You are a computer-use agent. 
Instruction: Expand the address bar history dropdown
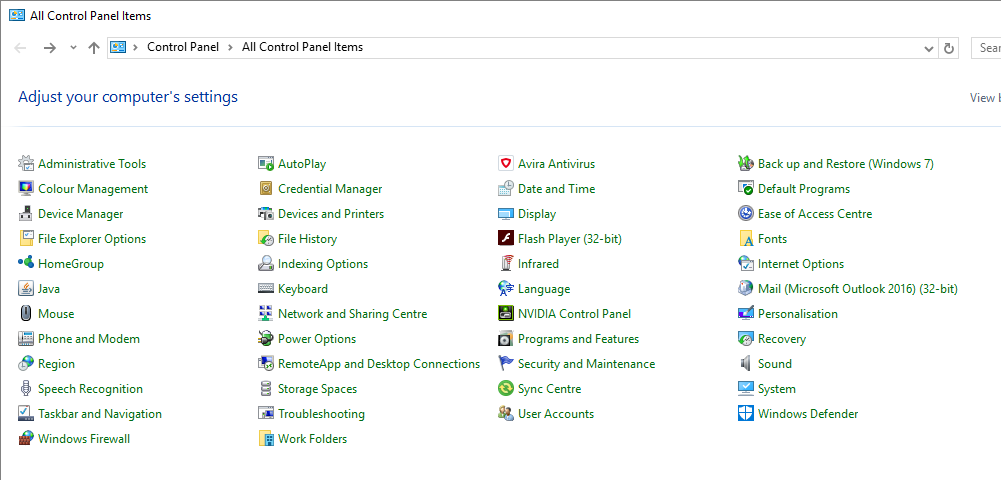pyautogui.click(x=929, y=48)
